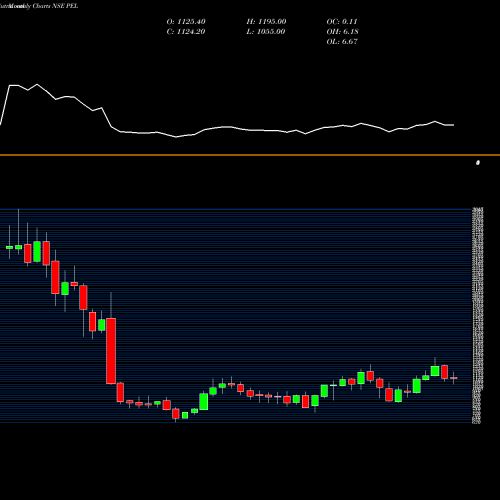Click the OH: 6.18 reading
Screen dimensions: 500x500
tap(342, 32)
